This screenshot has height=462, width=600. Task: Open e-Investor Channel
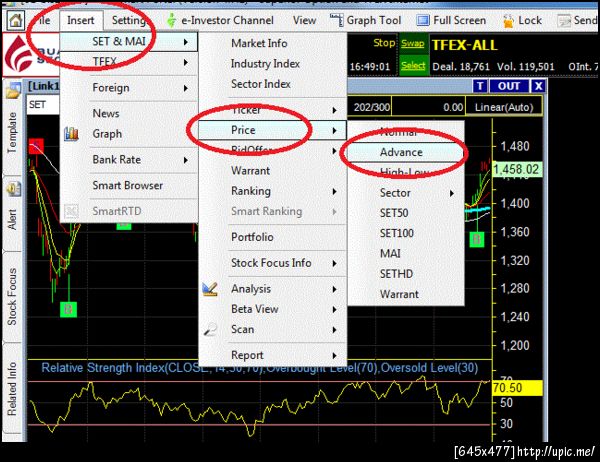pyautogui.click(x=227, y=20)
